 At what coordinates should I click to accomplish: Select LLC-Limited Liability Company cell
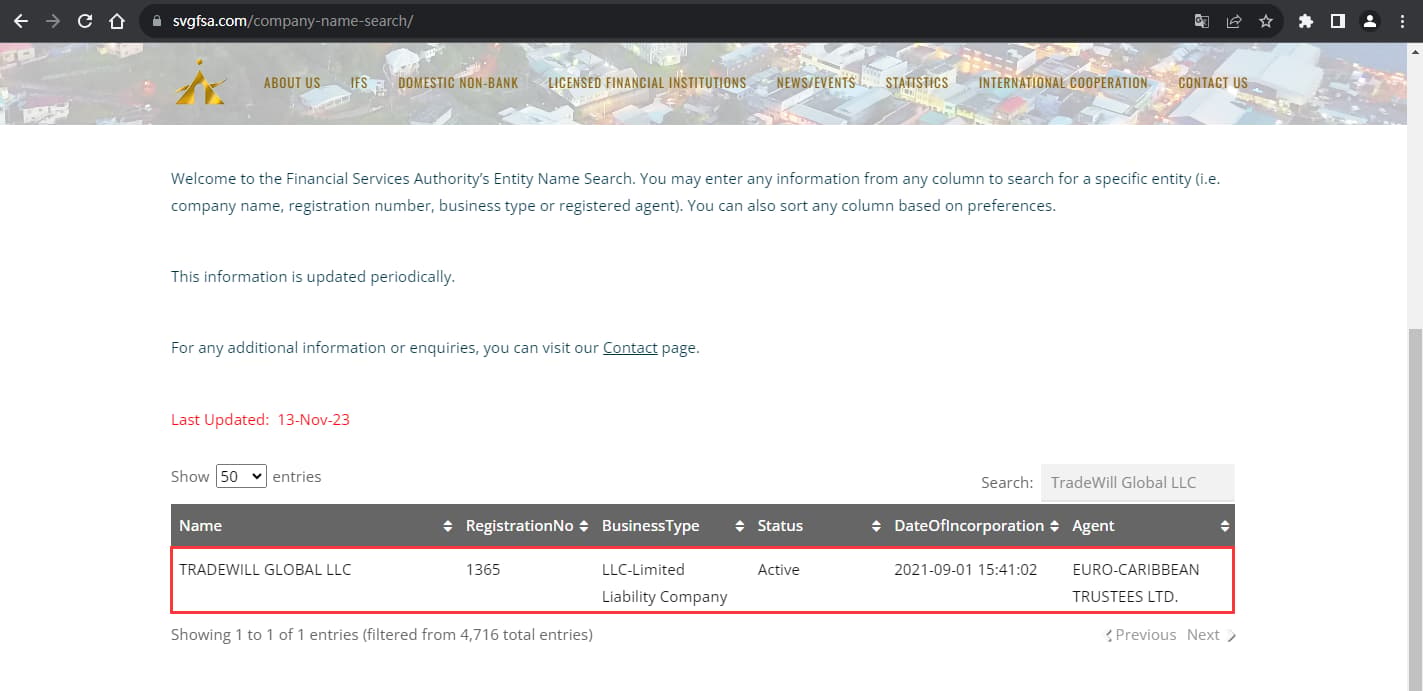(664, 583)
